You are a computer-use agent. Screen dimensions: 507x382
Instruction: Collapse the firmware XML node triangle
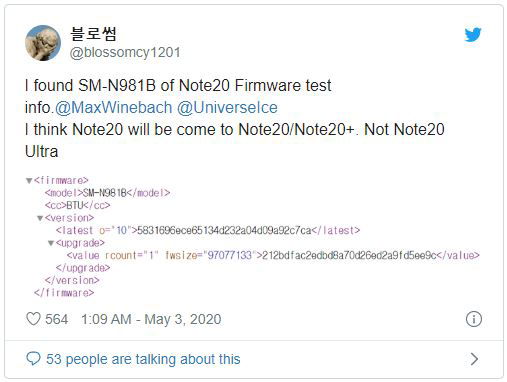coord(29,181)
